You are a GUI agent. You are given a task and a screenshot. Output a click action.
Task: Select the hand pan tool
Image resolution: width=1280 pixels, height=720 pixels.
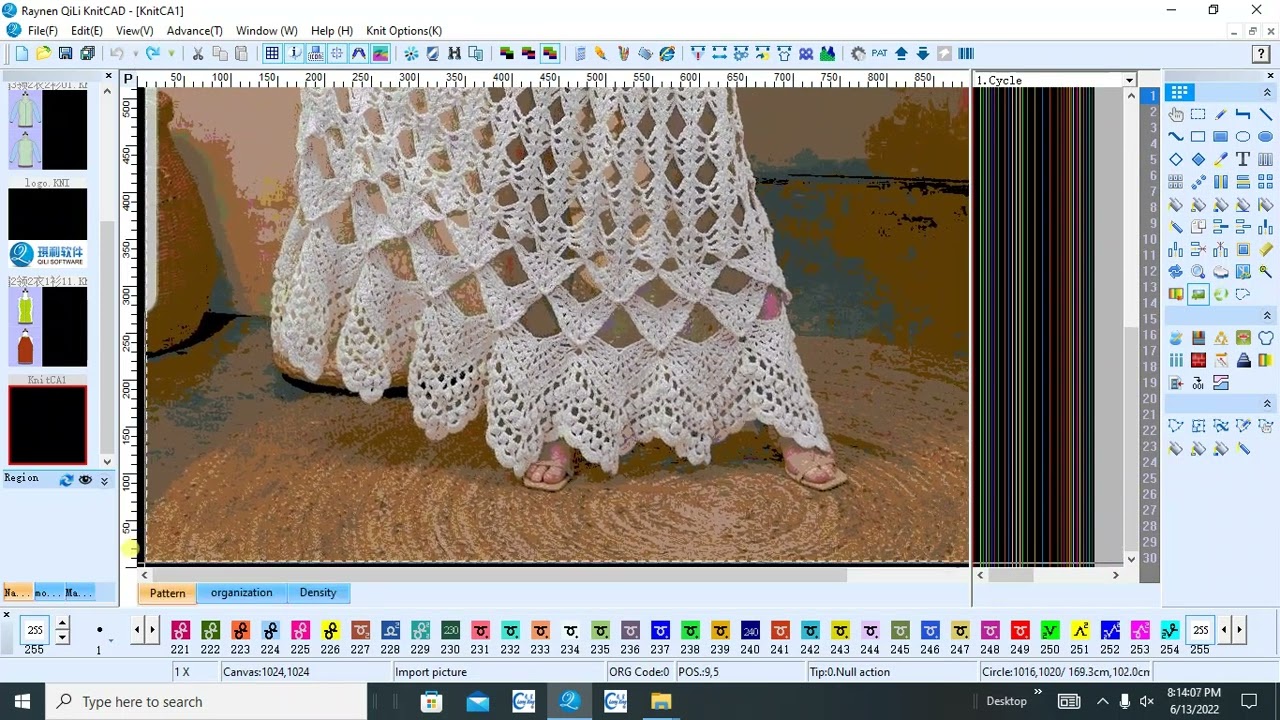[1176, 114]
